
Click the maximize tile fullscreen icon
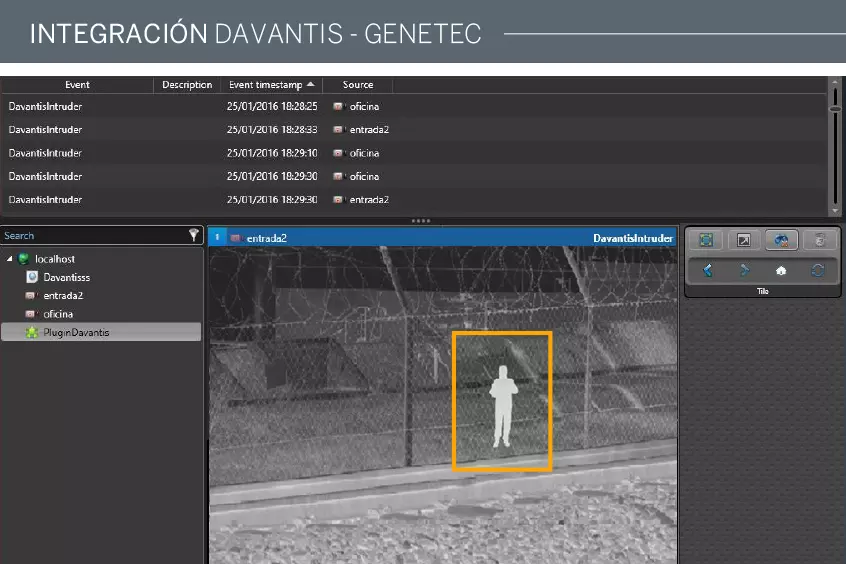(706, 240)
